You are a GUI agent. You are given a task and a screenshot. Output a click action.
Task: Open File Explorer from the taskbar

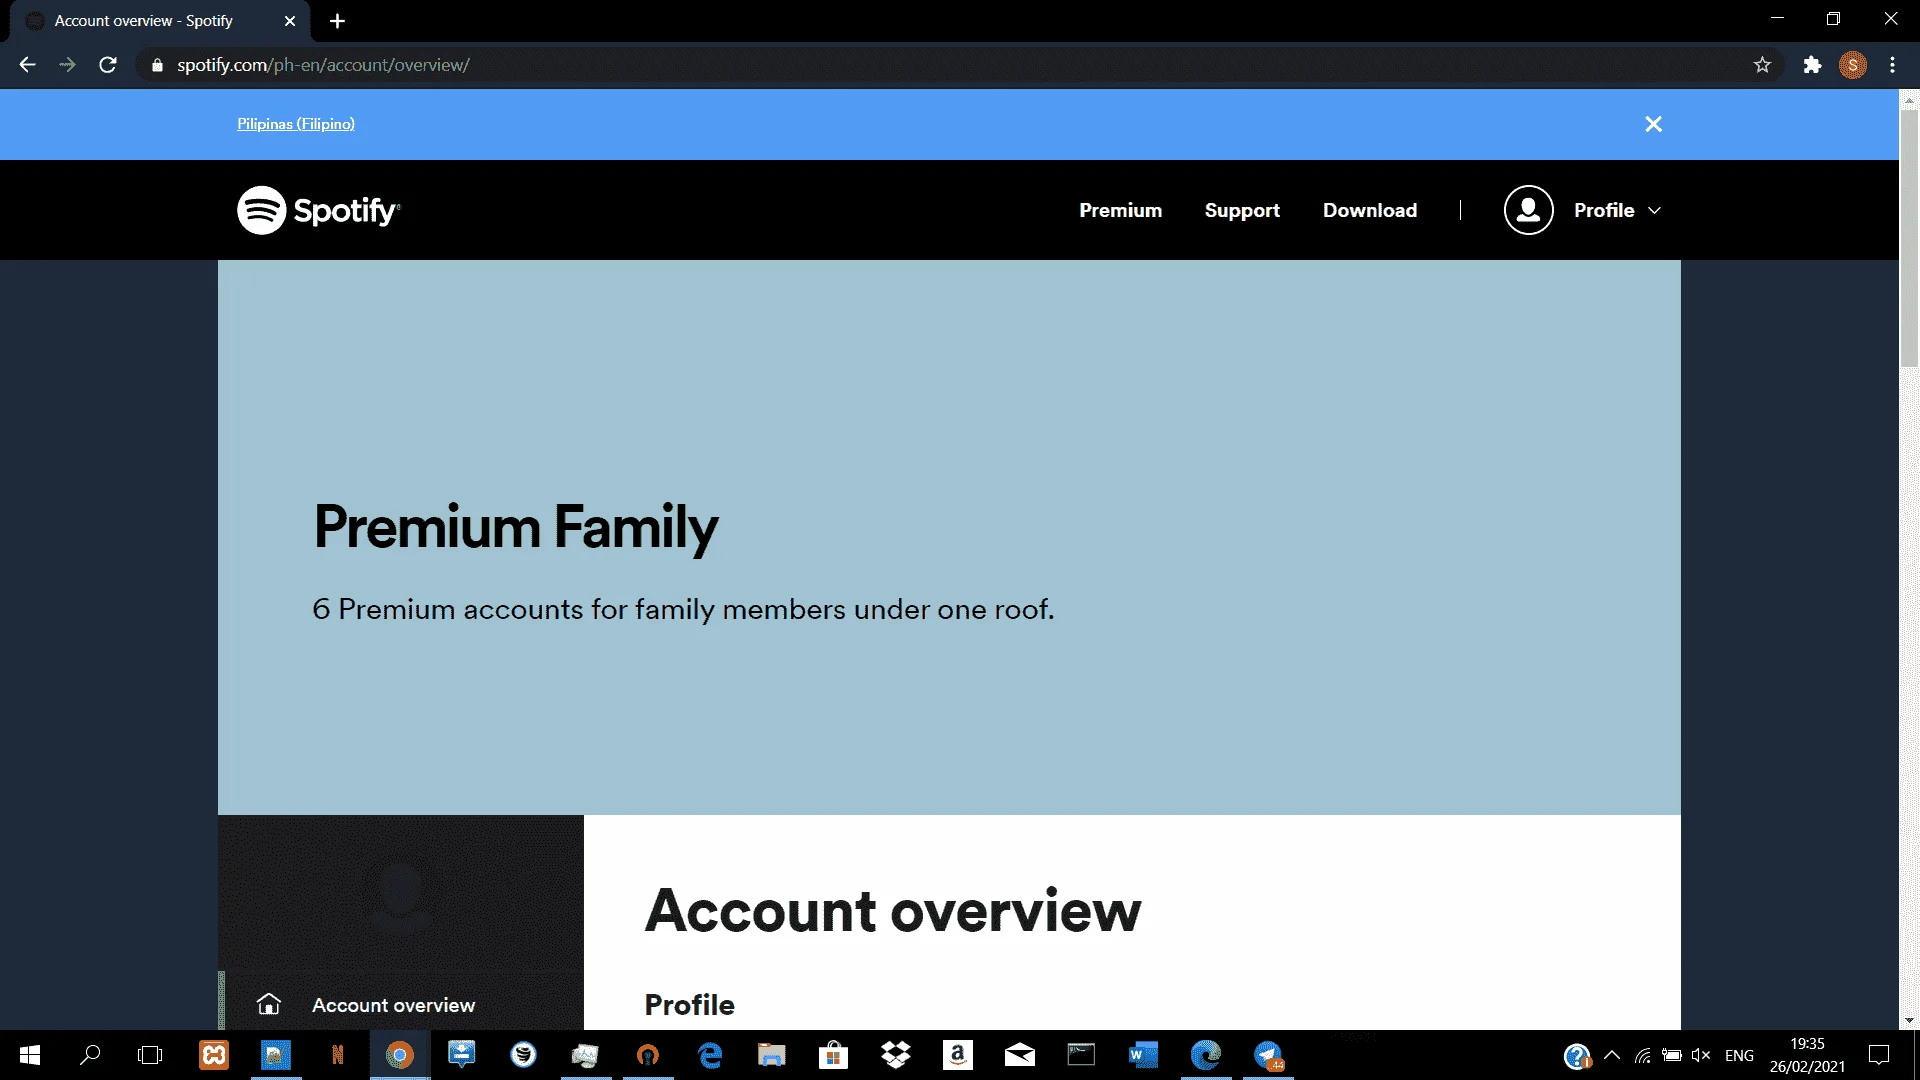[772, 1055]
